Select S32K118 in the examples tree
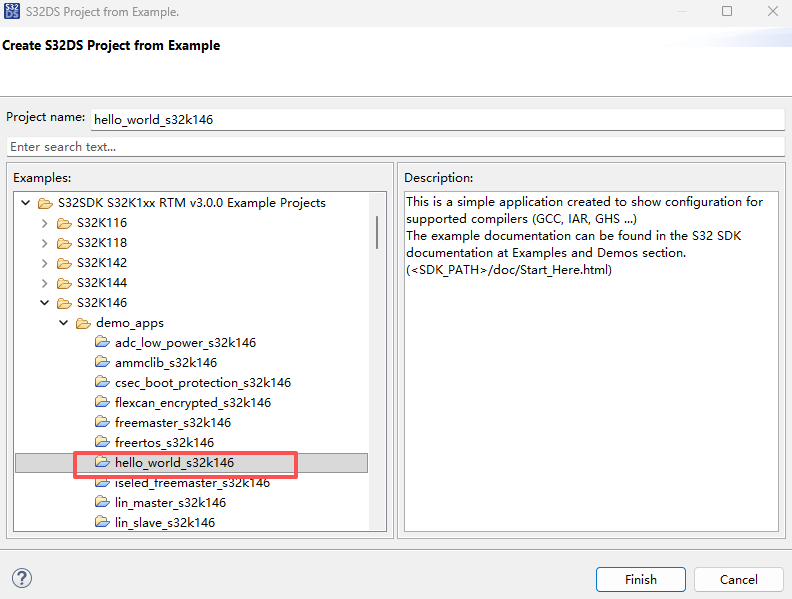 (x=102, y=243)
